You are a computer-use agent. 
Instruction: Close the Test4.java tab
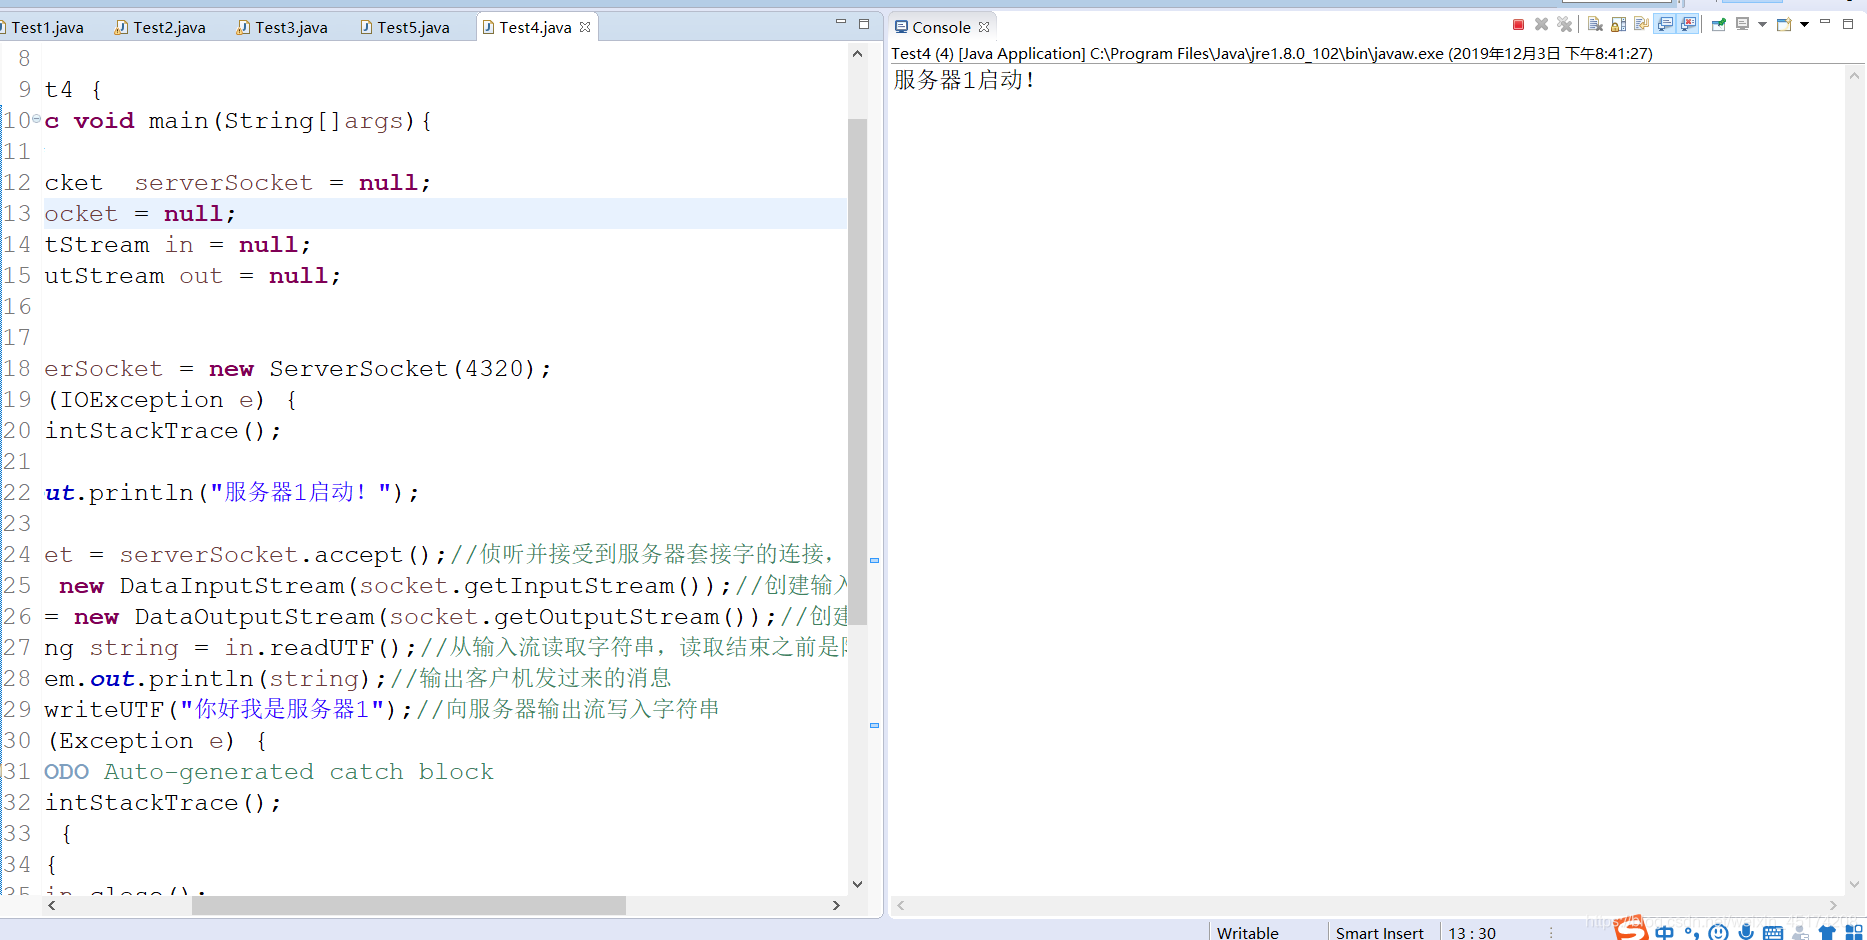[x=585, y=27]
